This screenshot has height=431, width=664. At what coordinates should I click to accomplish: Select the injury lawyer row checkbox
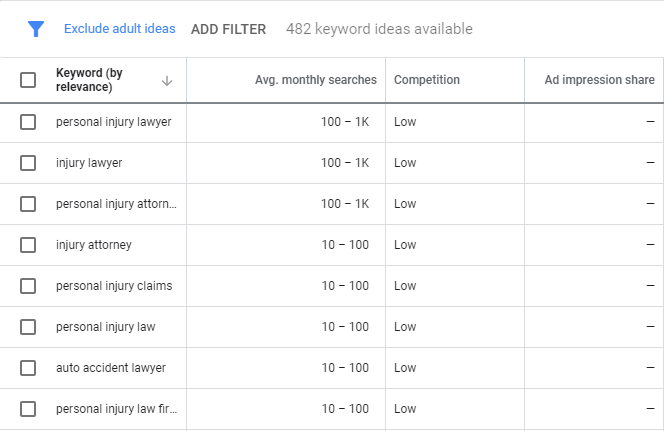[x=28, y=163]
